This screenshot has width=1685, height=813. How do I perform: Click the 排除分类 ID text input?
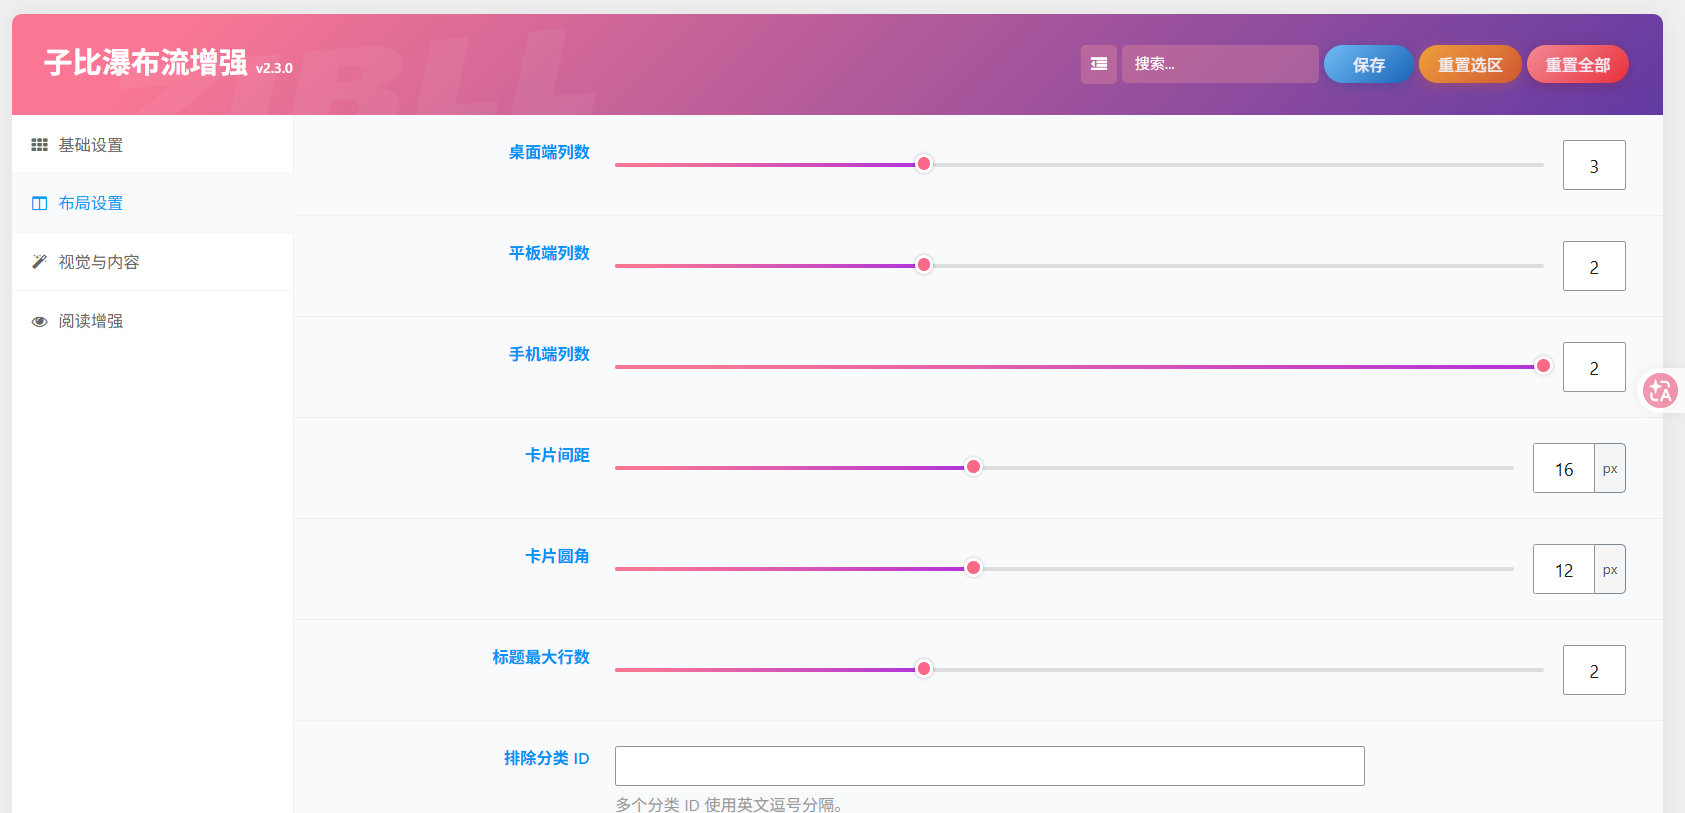[989, 766]
